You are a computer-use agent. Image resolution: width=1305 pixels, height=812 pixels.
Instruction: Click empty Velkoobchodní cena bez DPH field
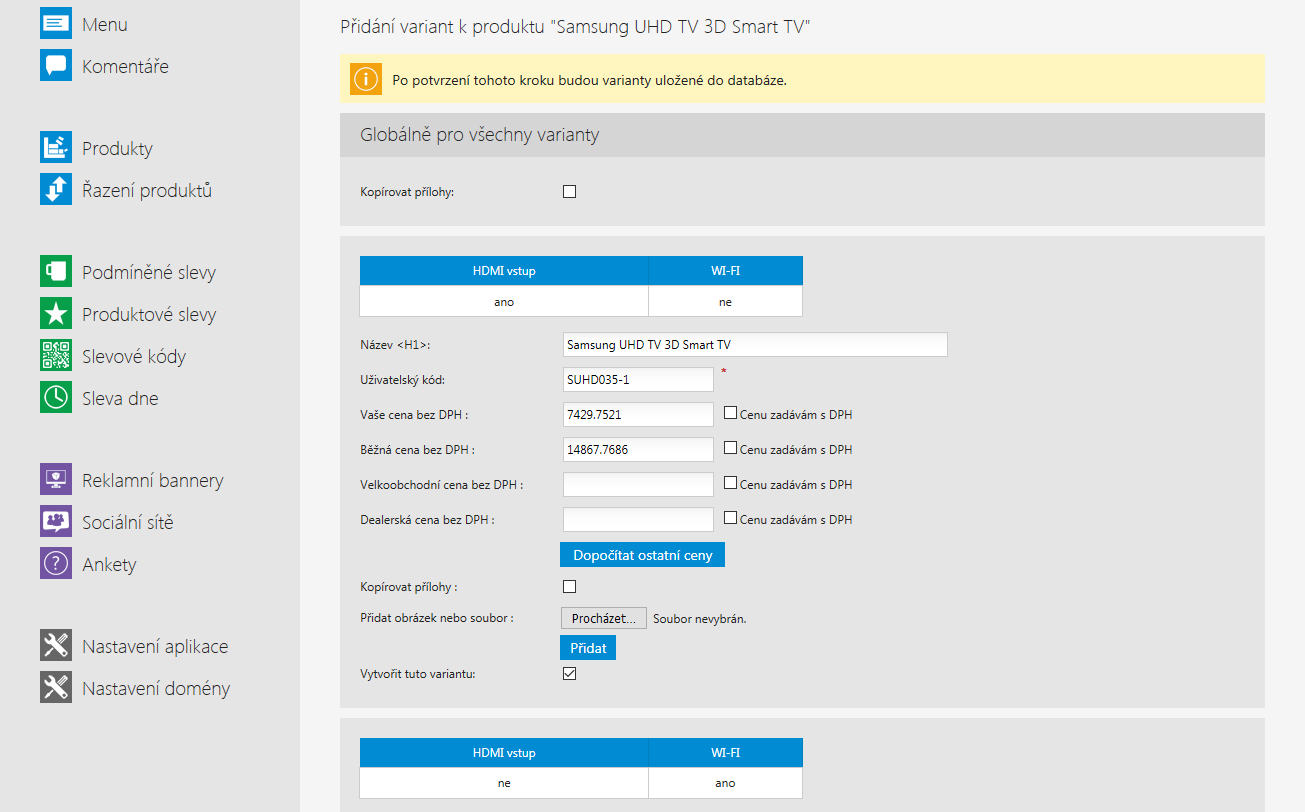(638, 484)
